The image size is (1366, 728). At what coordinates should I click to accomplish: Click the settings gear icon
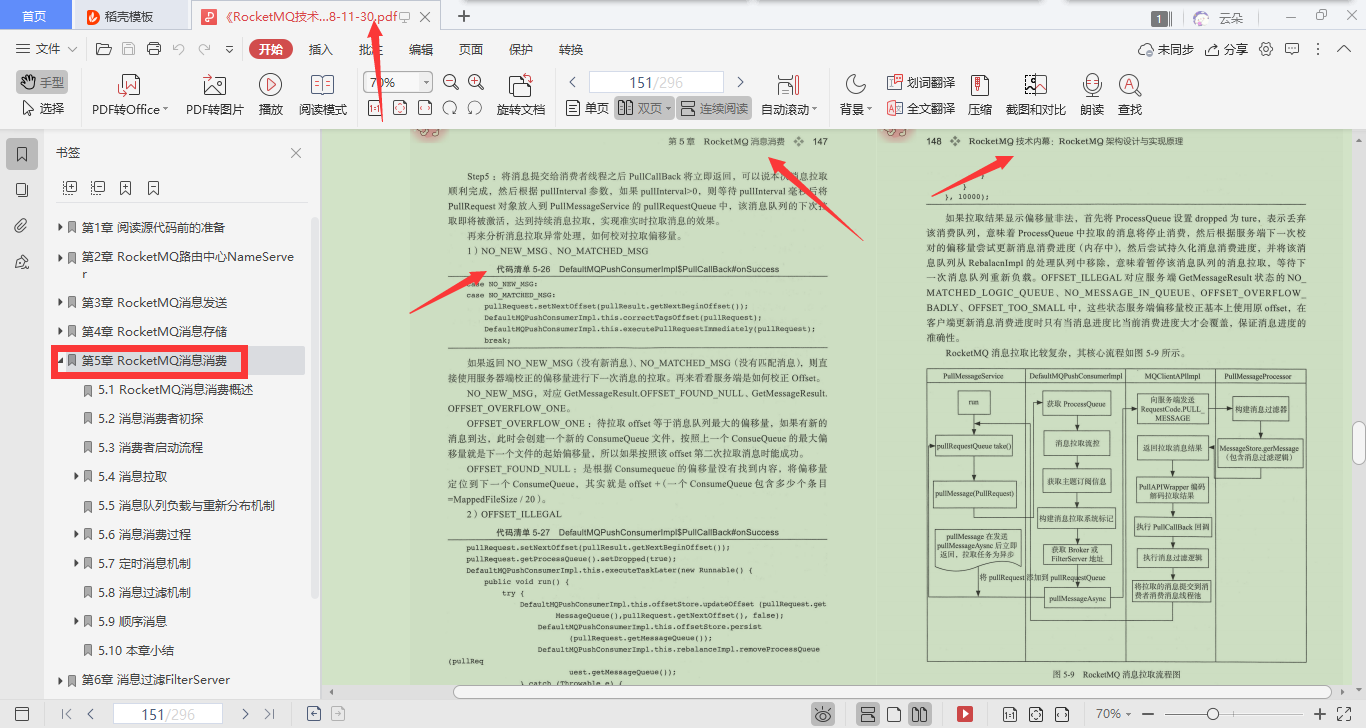(1266, 49)
